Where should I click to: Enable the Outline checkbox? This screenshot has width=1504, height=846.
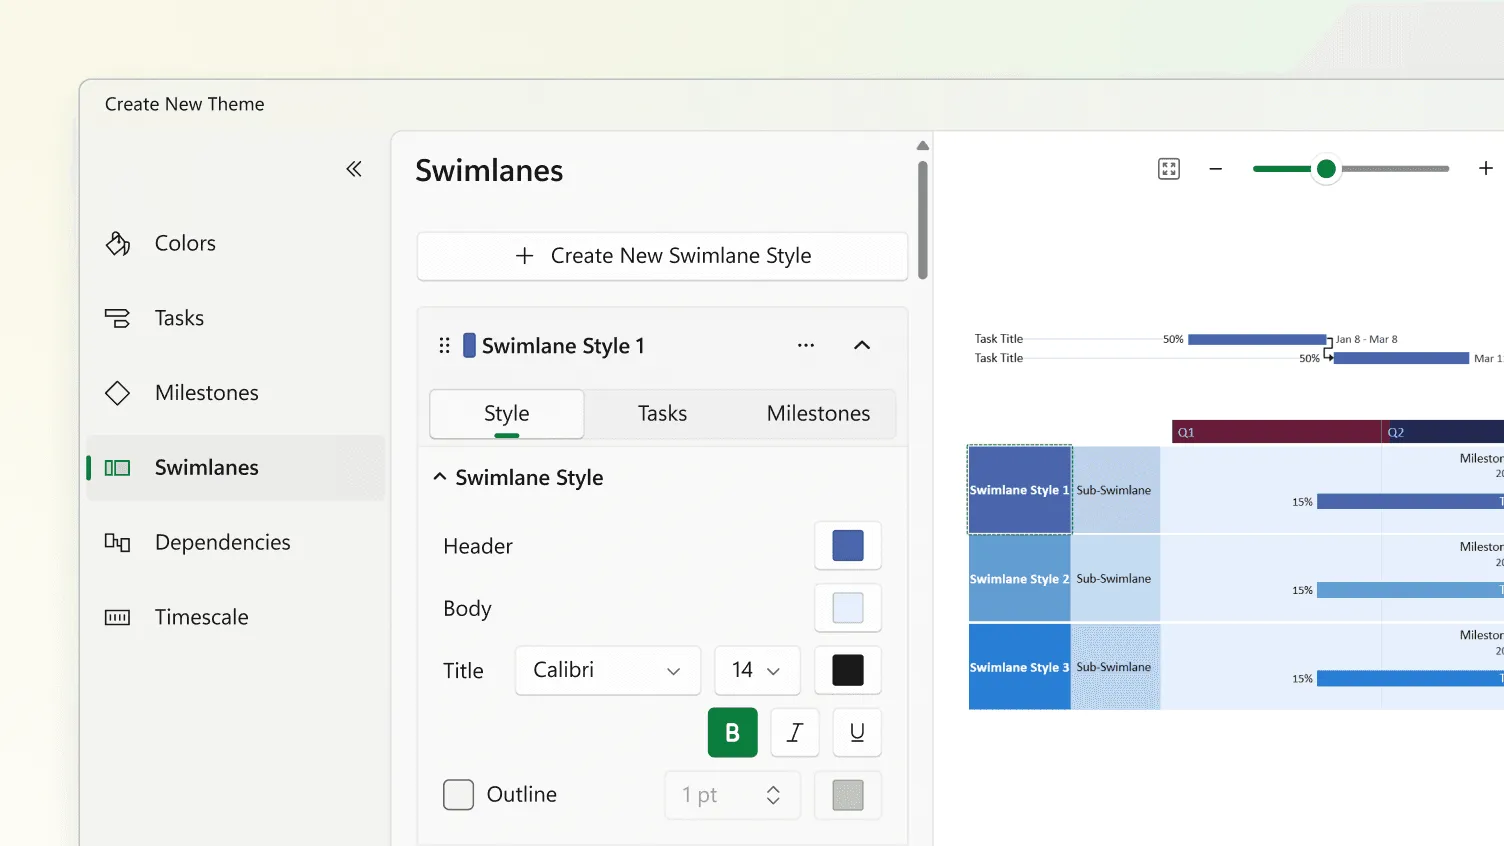click(x=458, y=795)
